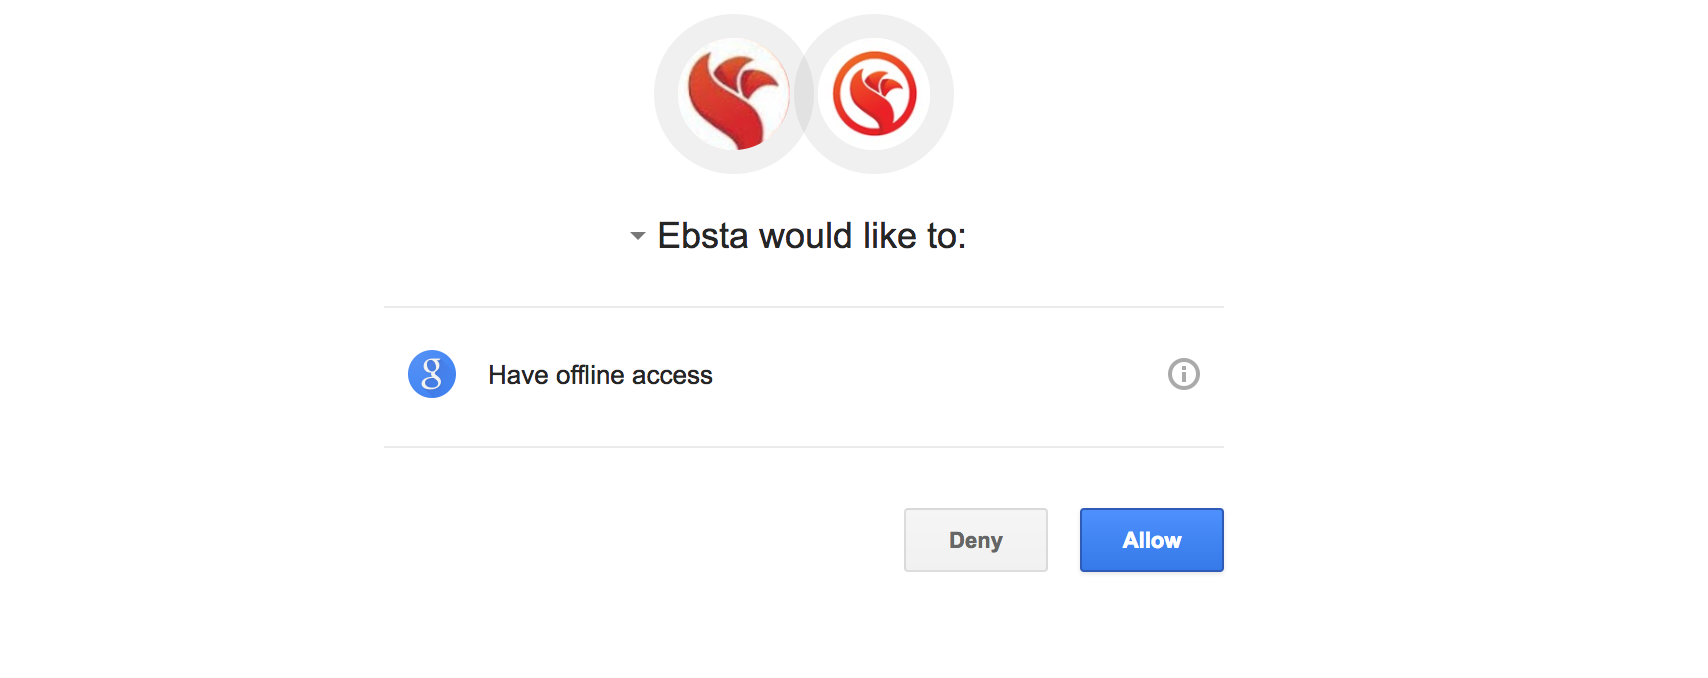This screenshot has height=678, width=1708.
Task: Click the left Ebsta bird logo
Action: point(734,94)
